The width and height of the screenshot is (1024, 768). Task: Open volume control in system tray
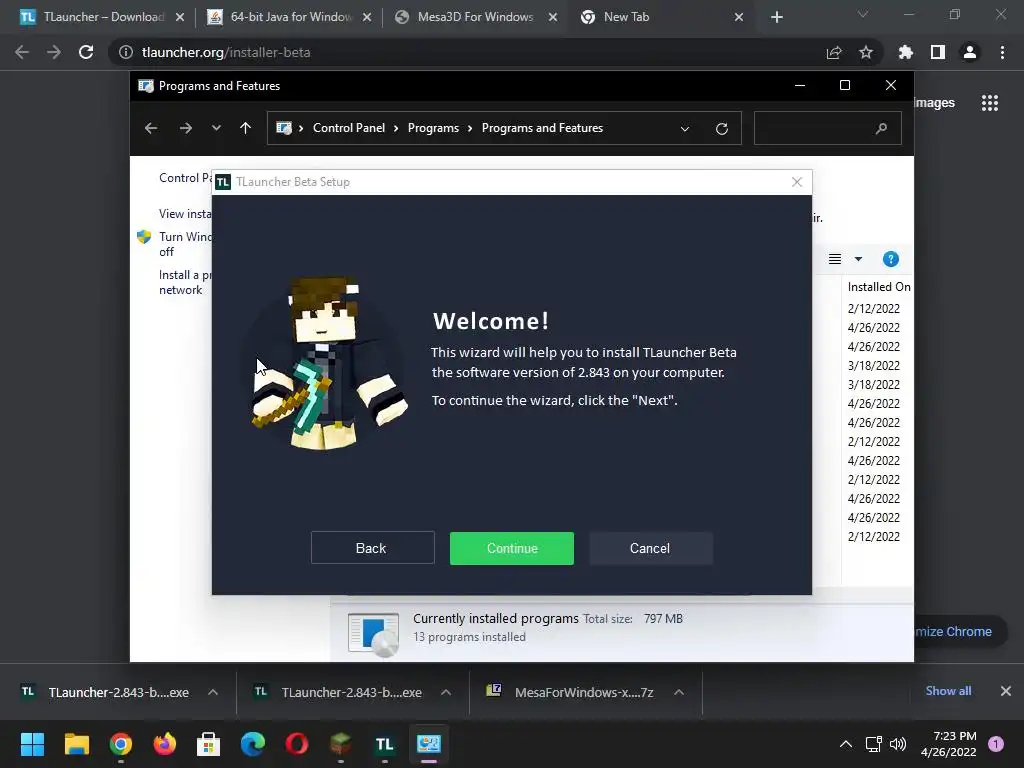pyautogui.click(x=898, y=744)
